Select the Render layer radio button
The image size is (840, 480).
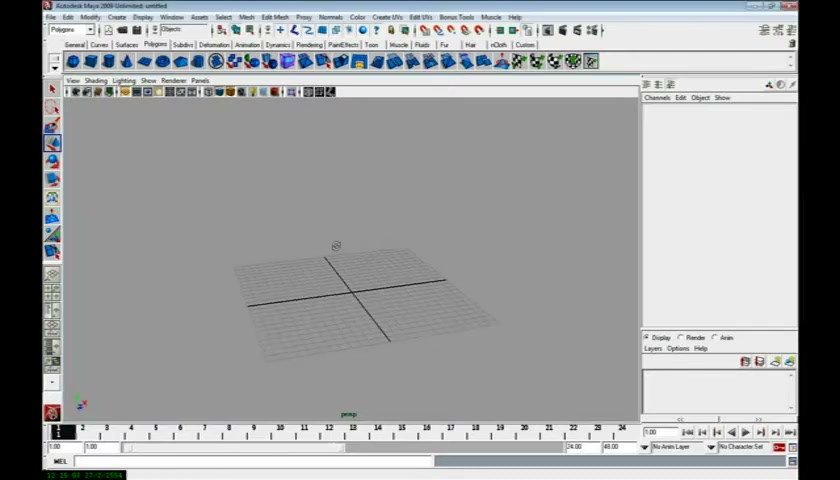coord(680,338)
